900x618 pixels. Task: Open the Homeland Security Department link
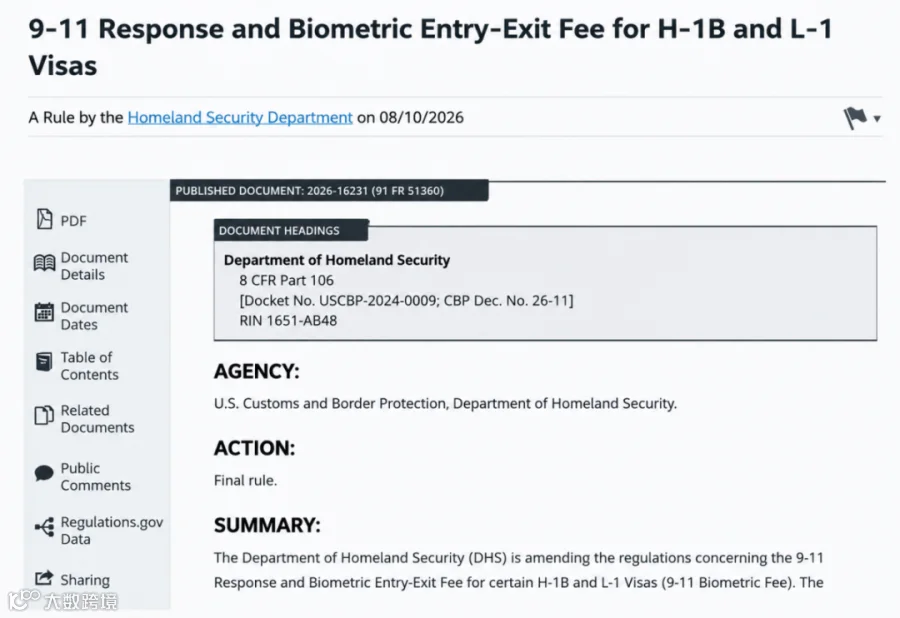click(240, 118)
